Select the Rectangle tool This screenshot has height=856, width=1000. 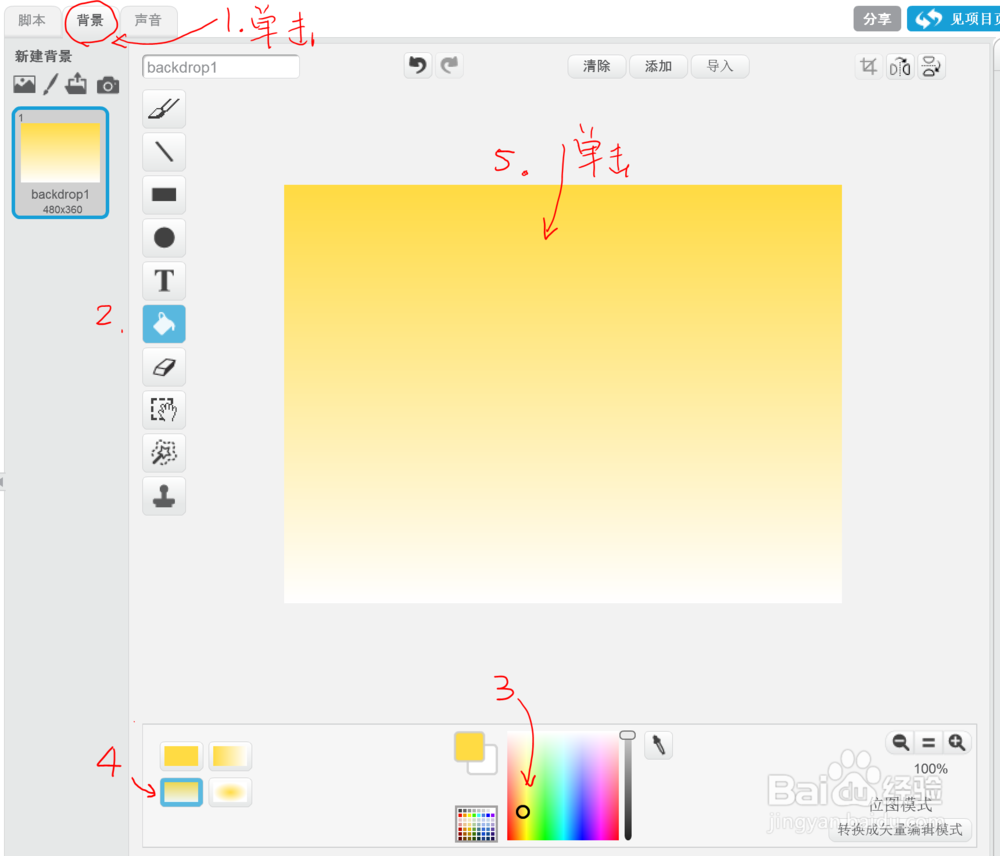[164, 195]
